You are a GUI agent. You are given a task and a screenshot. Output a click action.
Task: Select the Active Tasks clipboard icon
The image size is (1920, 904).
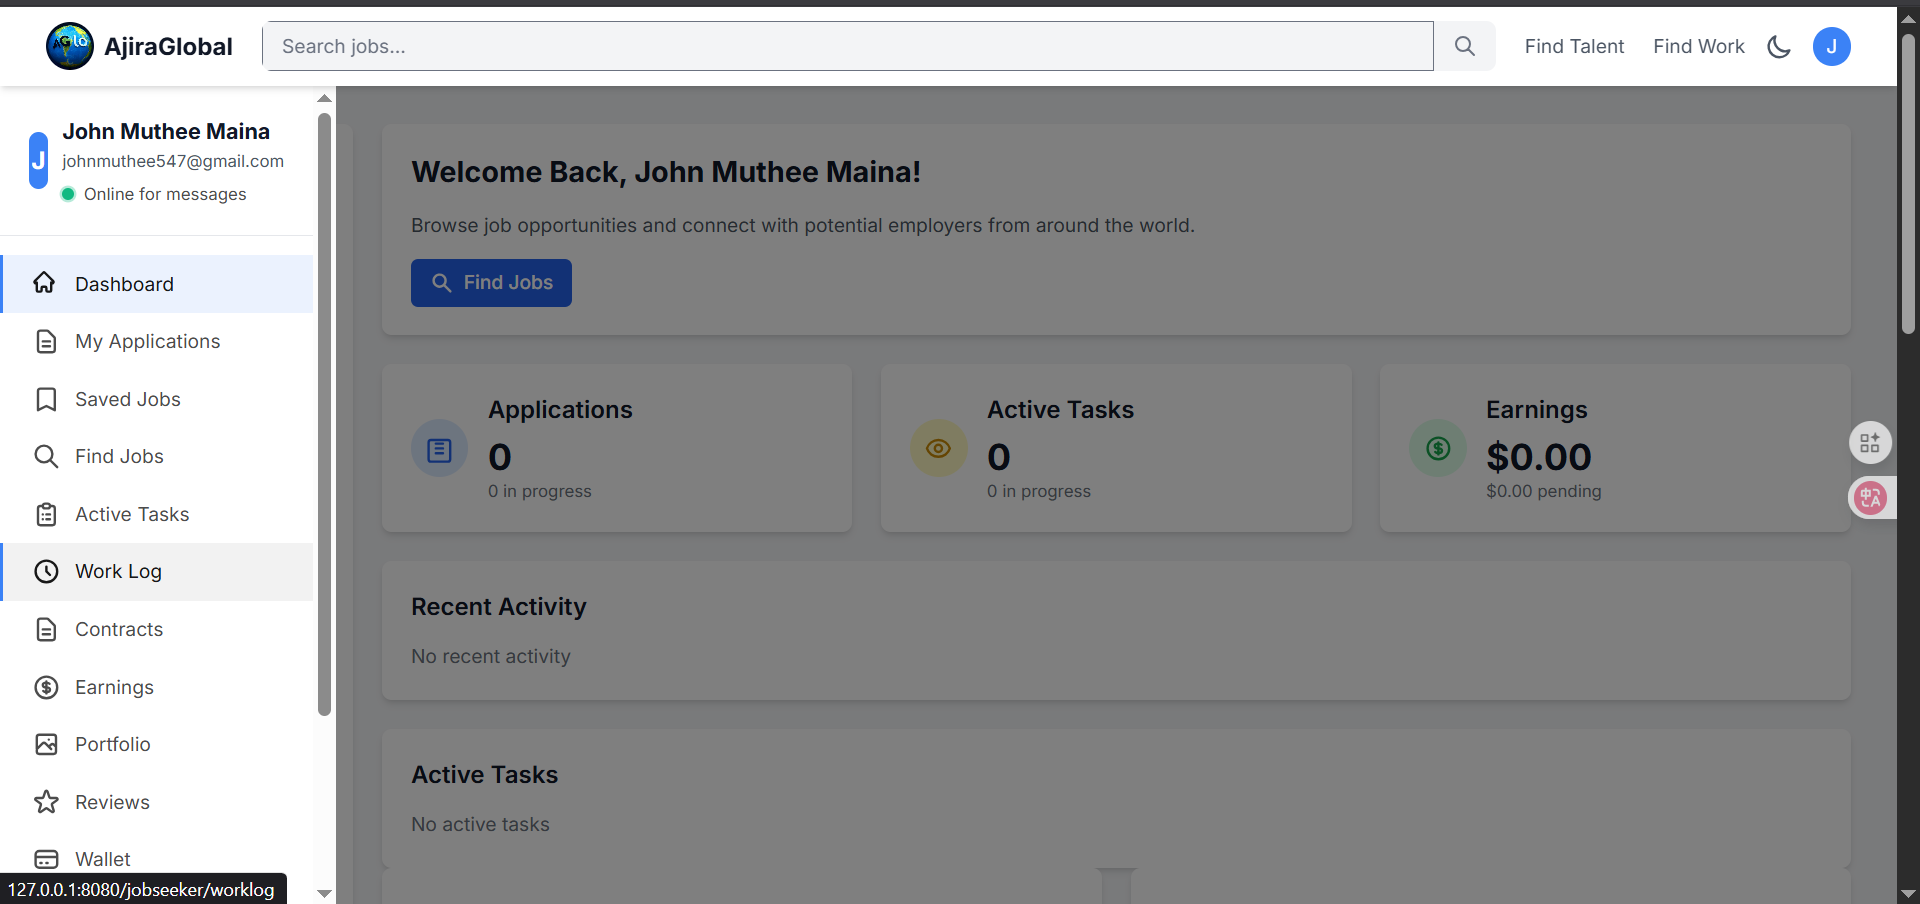coord(46,514)
